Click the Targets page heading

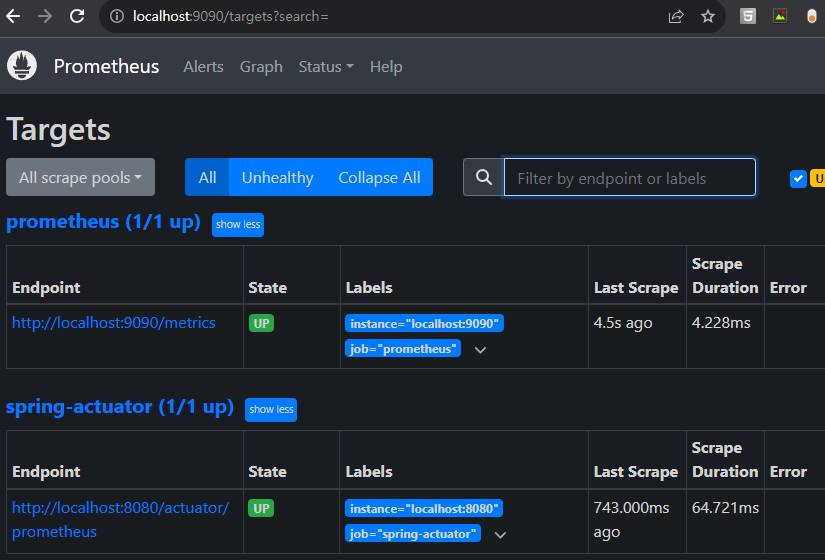click(58, 129)
